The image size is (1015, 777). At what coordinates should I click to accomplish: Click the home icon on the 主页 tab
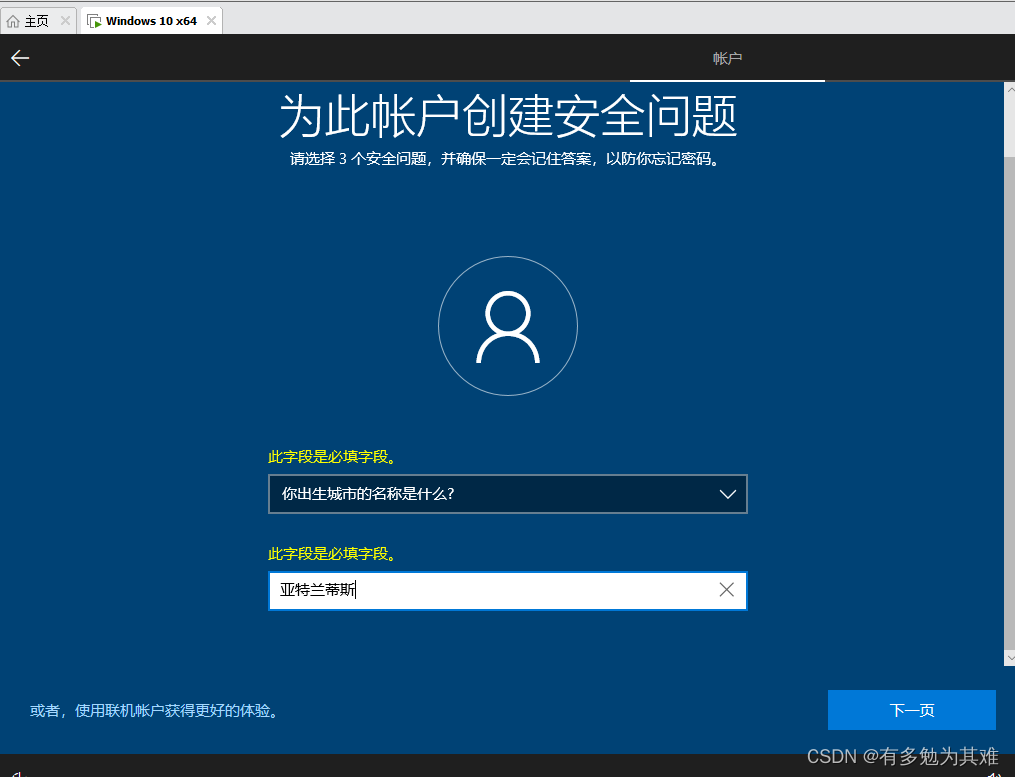tap(13, 21)
